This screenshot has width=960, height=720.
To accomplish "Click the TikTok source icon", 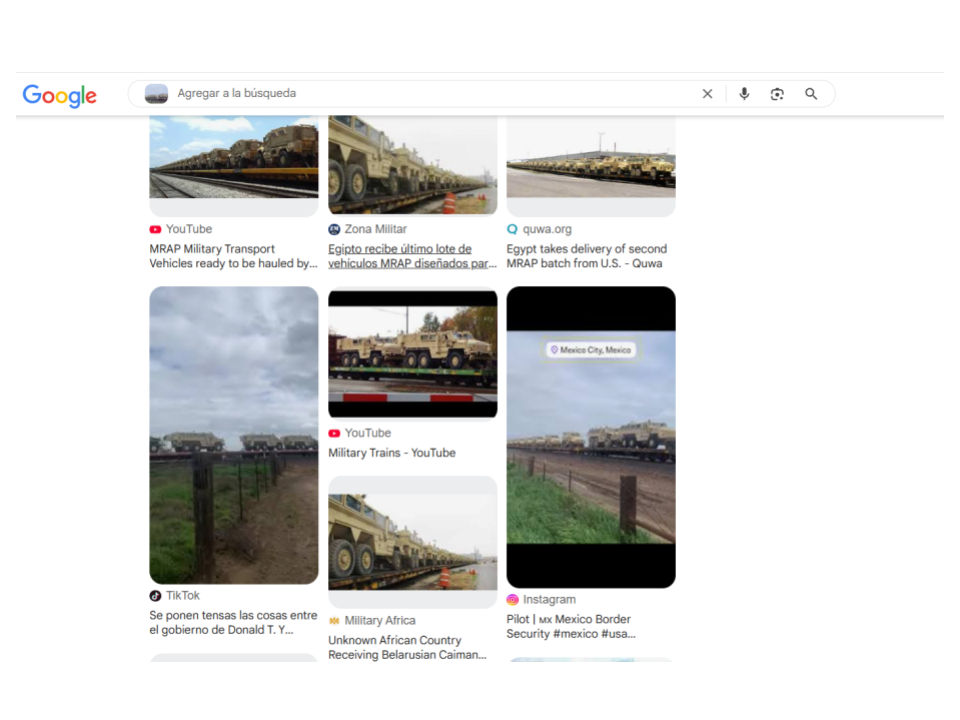I will click(156, 596).
